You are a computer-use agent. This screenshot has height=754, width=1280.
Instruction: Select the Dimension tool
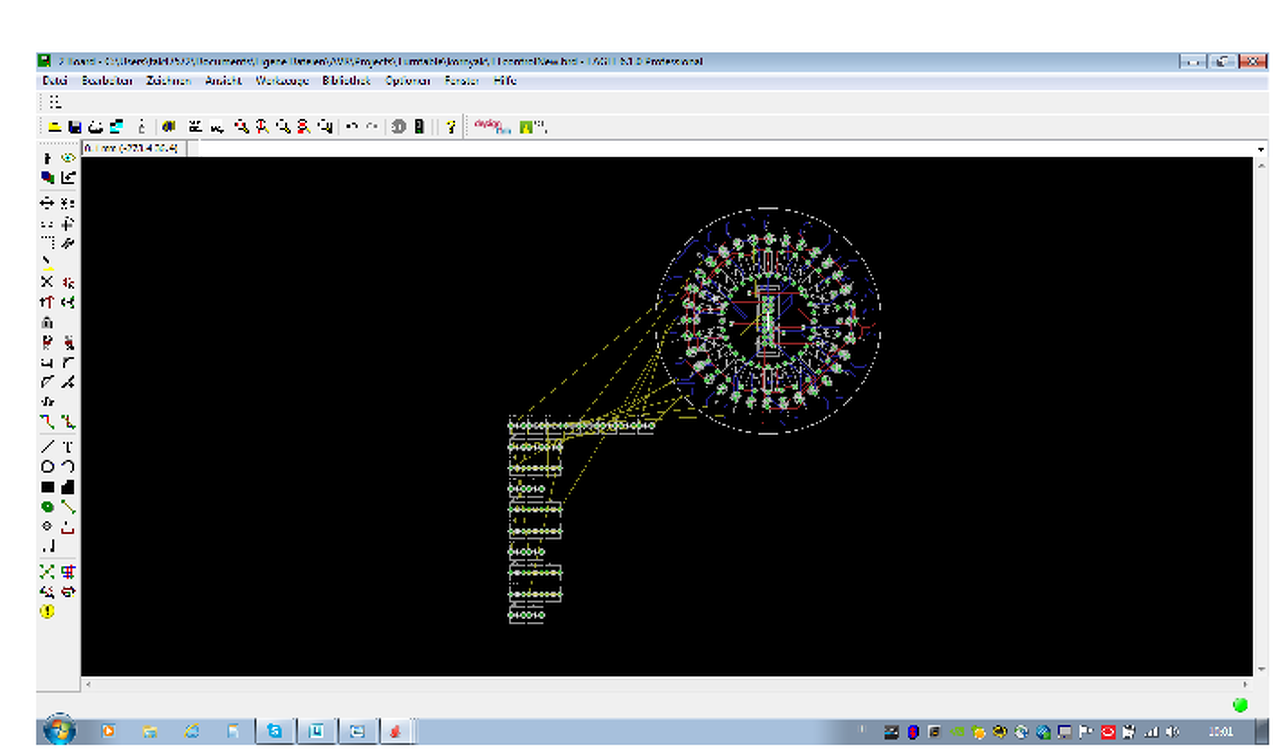pyautogui.click(x=47, y=547)
